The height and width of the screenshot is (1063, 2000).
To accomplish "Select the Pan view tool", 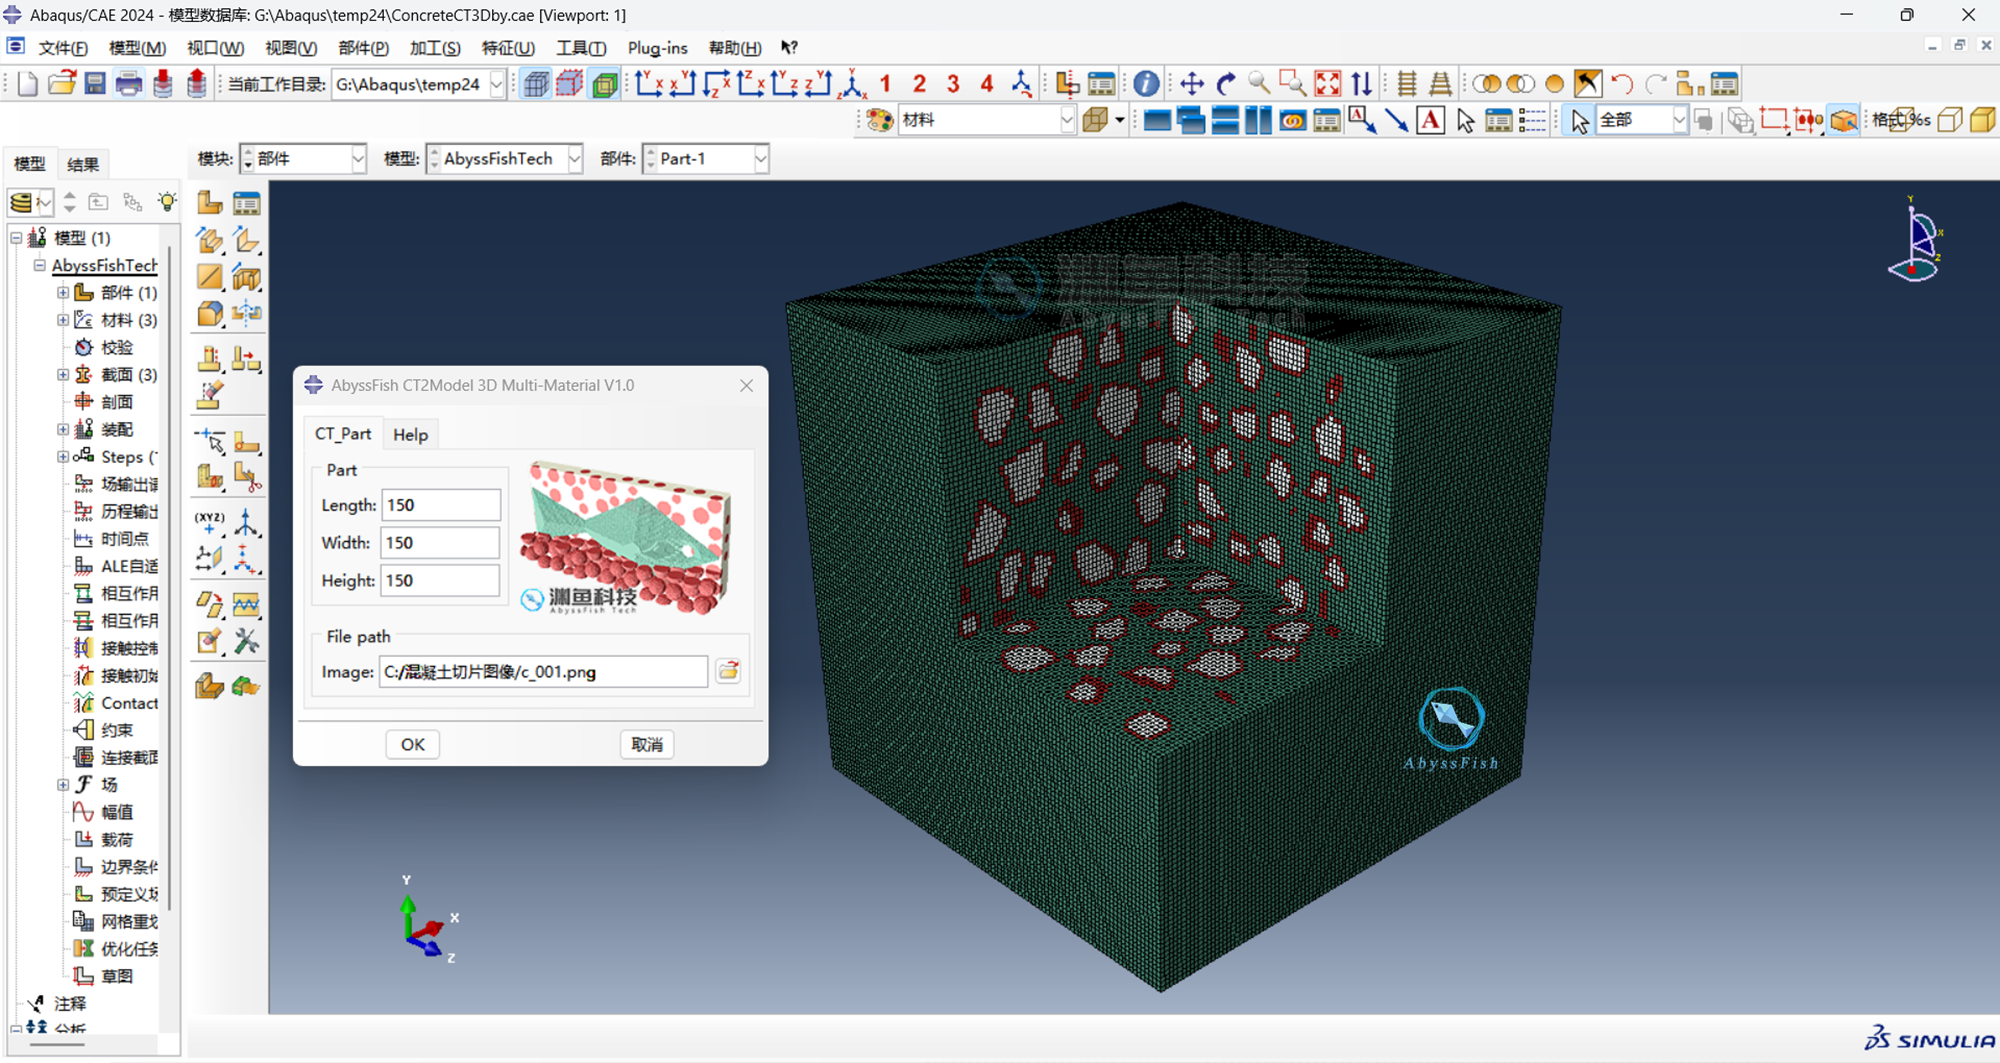I will pyautogui.click(x=1192, y=84).
